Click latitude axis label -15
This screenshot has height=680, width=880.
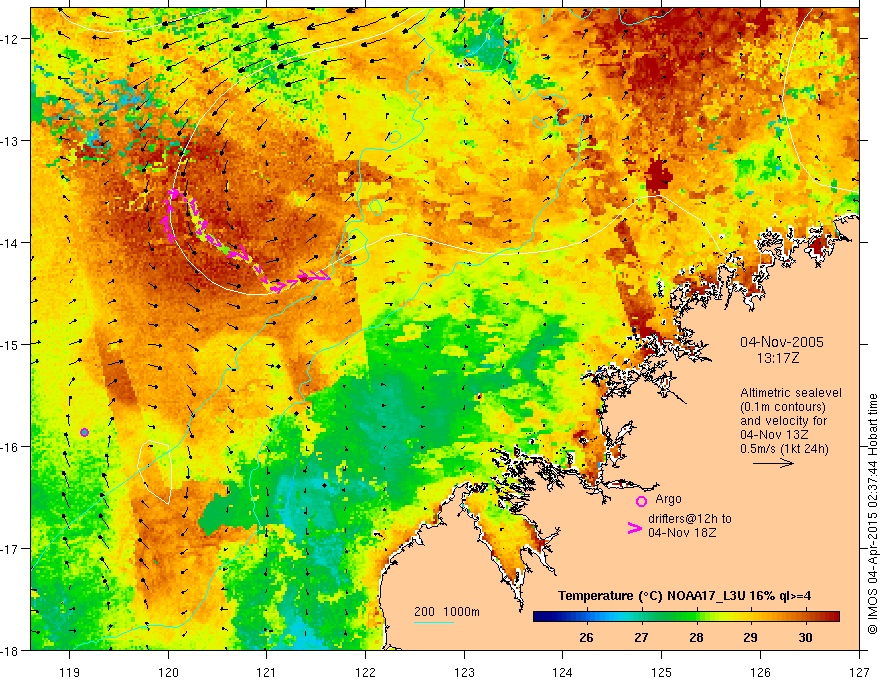click(x=10, y=344)
